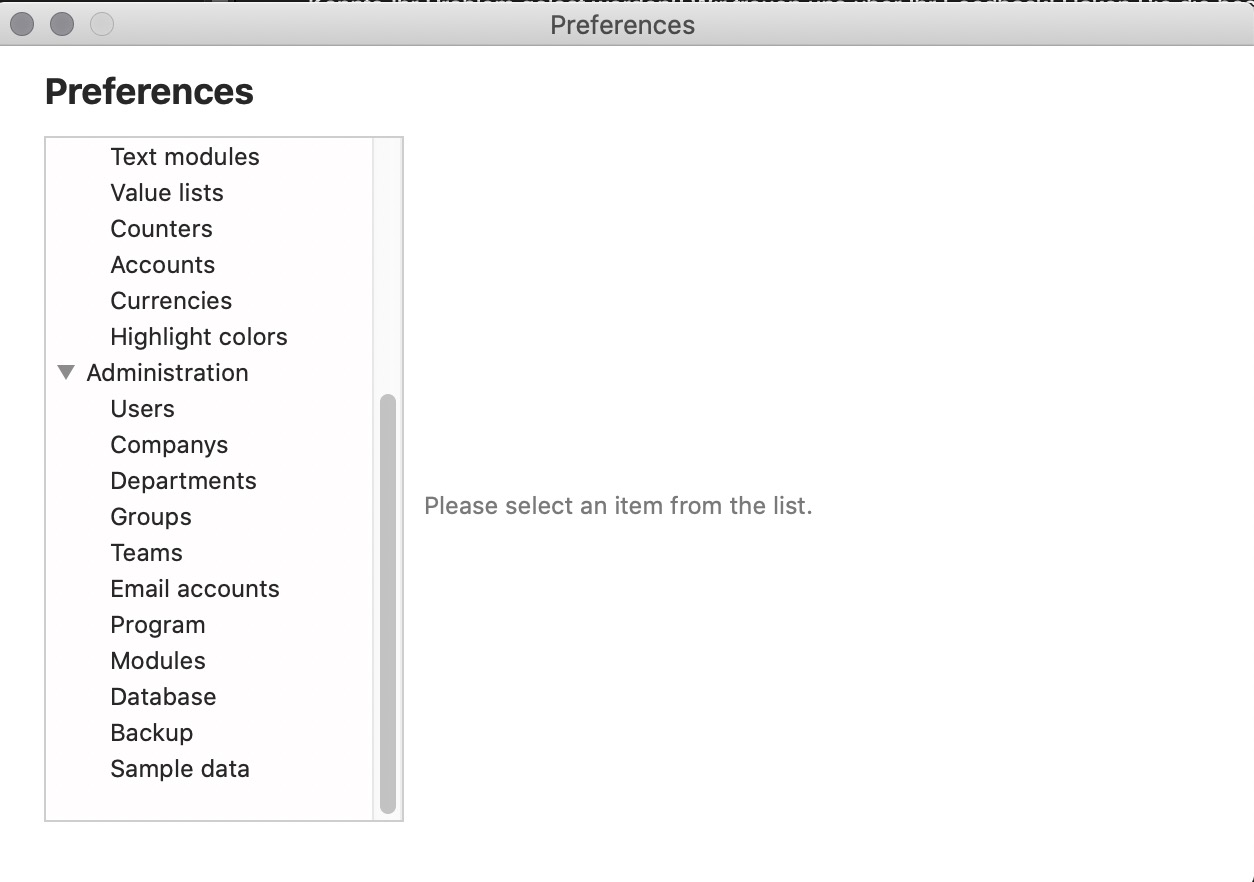Image resolution: width=1254 pixels, height=882 pixels.
Task: Choose the Groups entry
Action: pos(151,517)
